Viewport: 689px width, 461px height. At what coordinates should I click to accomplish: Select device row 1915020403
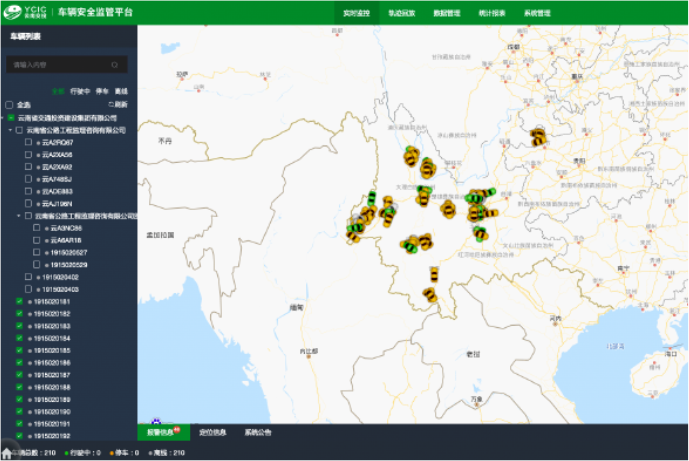pyautogui.click(x=61, y=290)
